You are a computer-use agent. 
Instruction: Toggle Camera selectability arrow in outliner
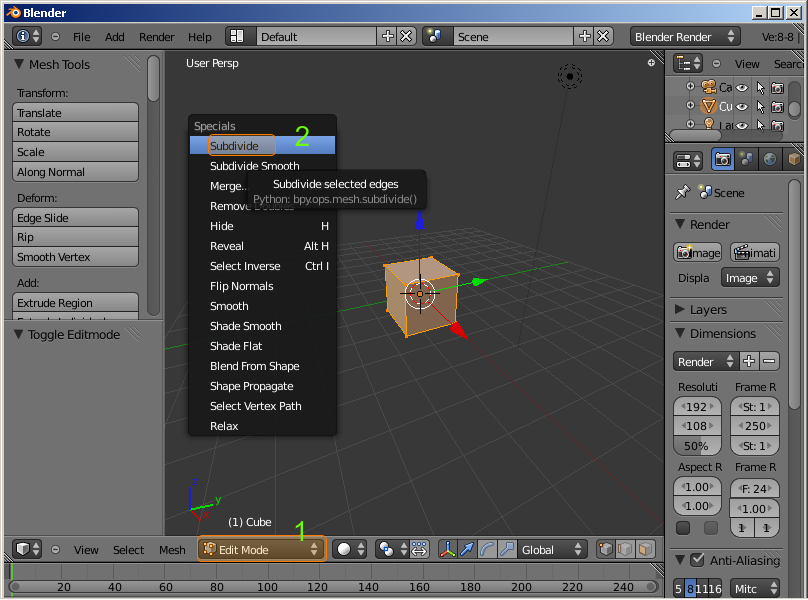click(761, 88)
